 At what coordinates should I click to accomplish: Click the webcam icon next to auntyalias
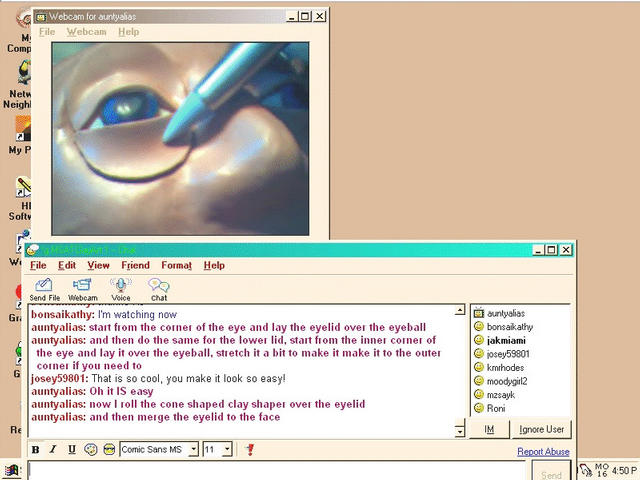[x=479, y=313]
